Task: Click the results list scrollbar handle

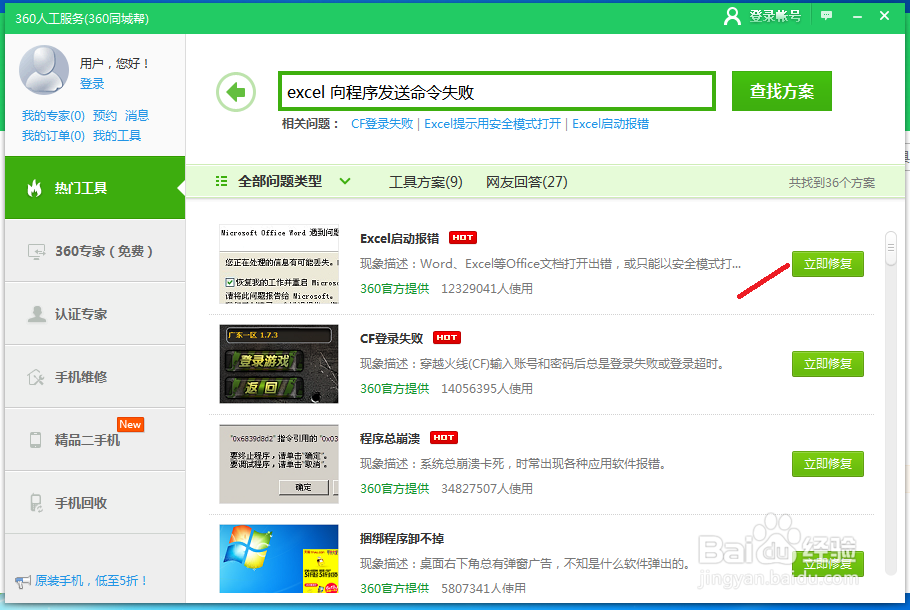Action: [x=890, y=248]
